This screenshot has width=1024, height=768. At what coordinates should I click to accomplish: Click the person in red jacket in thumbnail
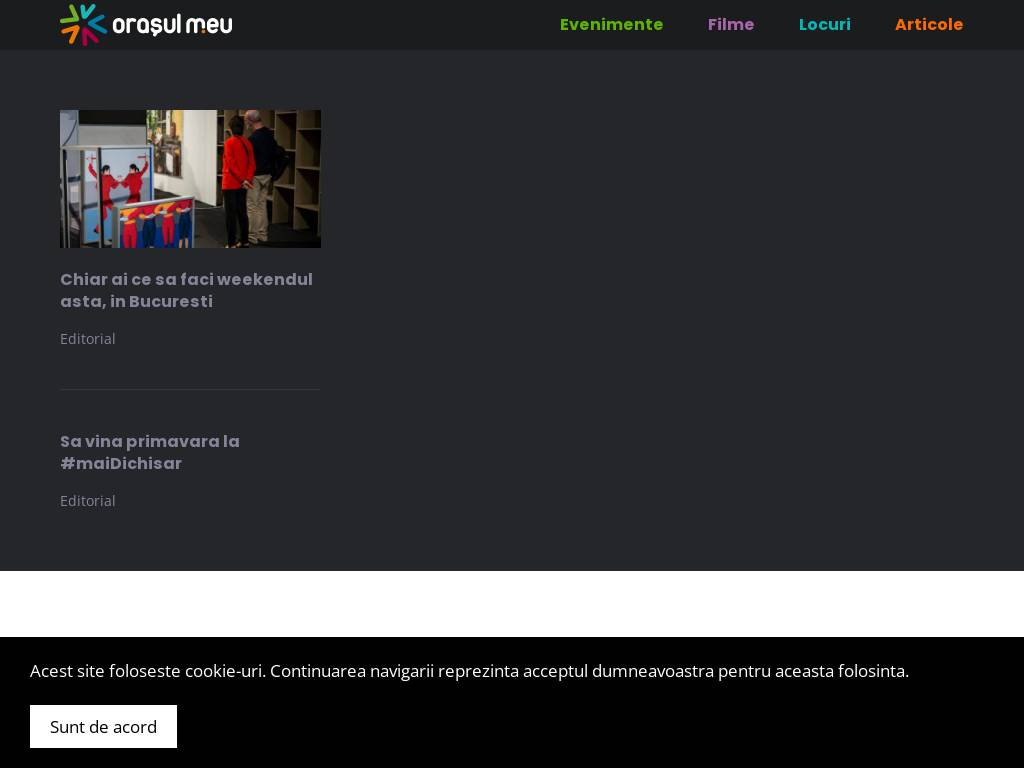click(x=237, y=175)
